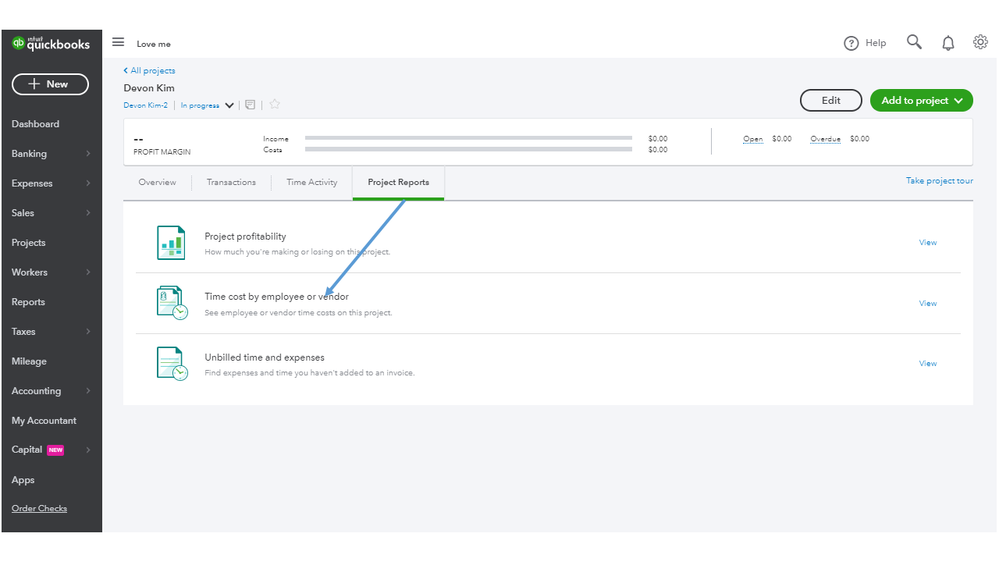Open the In progress status dropdown
Screen dimensions: 999x562
[x=230, y=105]
